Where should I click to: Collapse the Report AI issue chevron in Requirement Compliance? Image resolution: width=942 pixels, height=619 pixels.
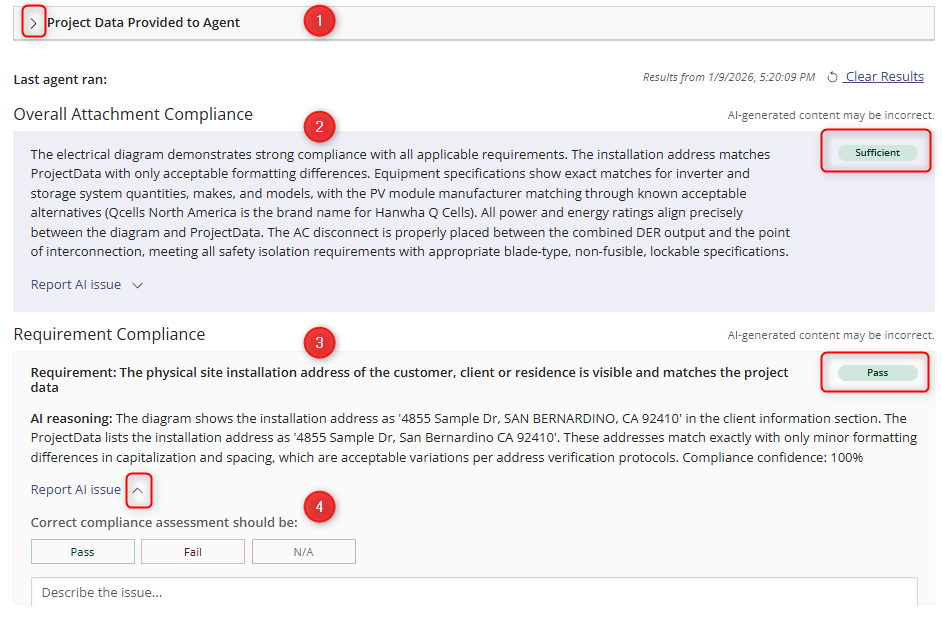click(139, 490)
